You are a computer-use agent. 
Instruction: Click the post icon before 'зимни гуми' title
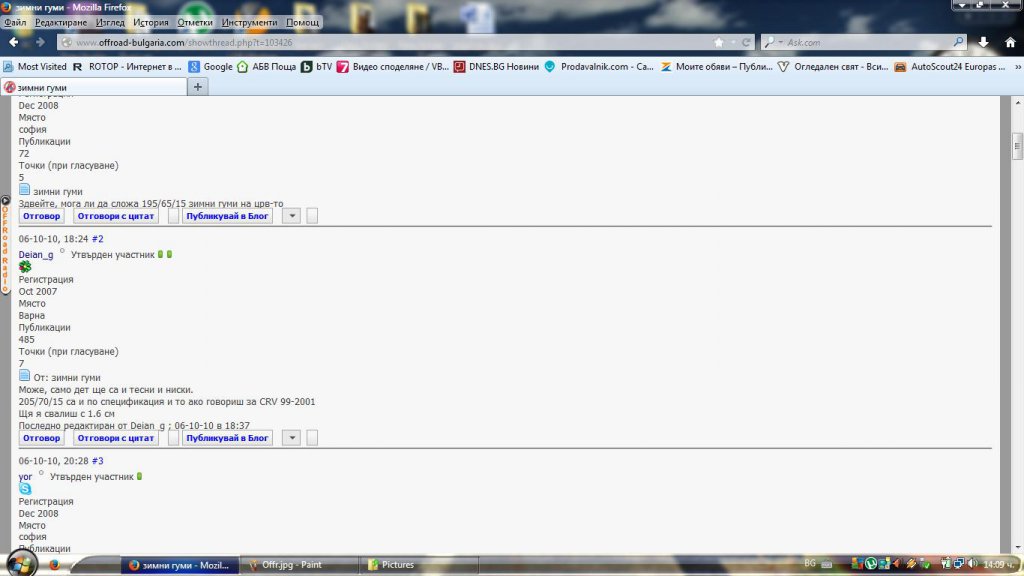24,189
